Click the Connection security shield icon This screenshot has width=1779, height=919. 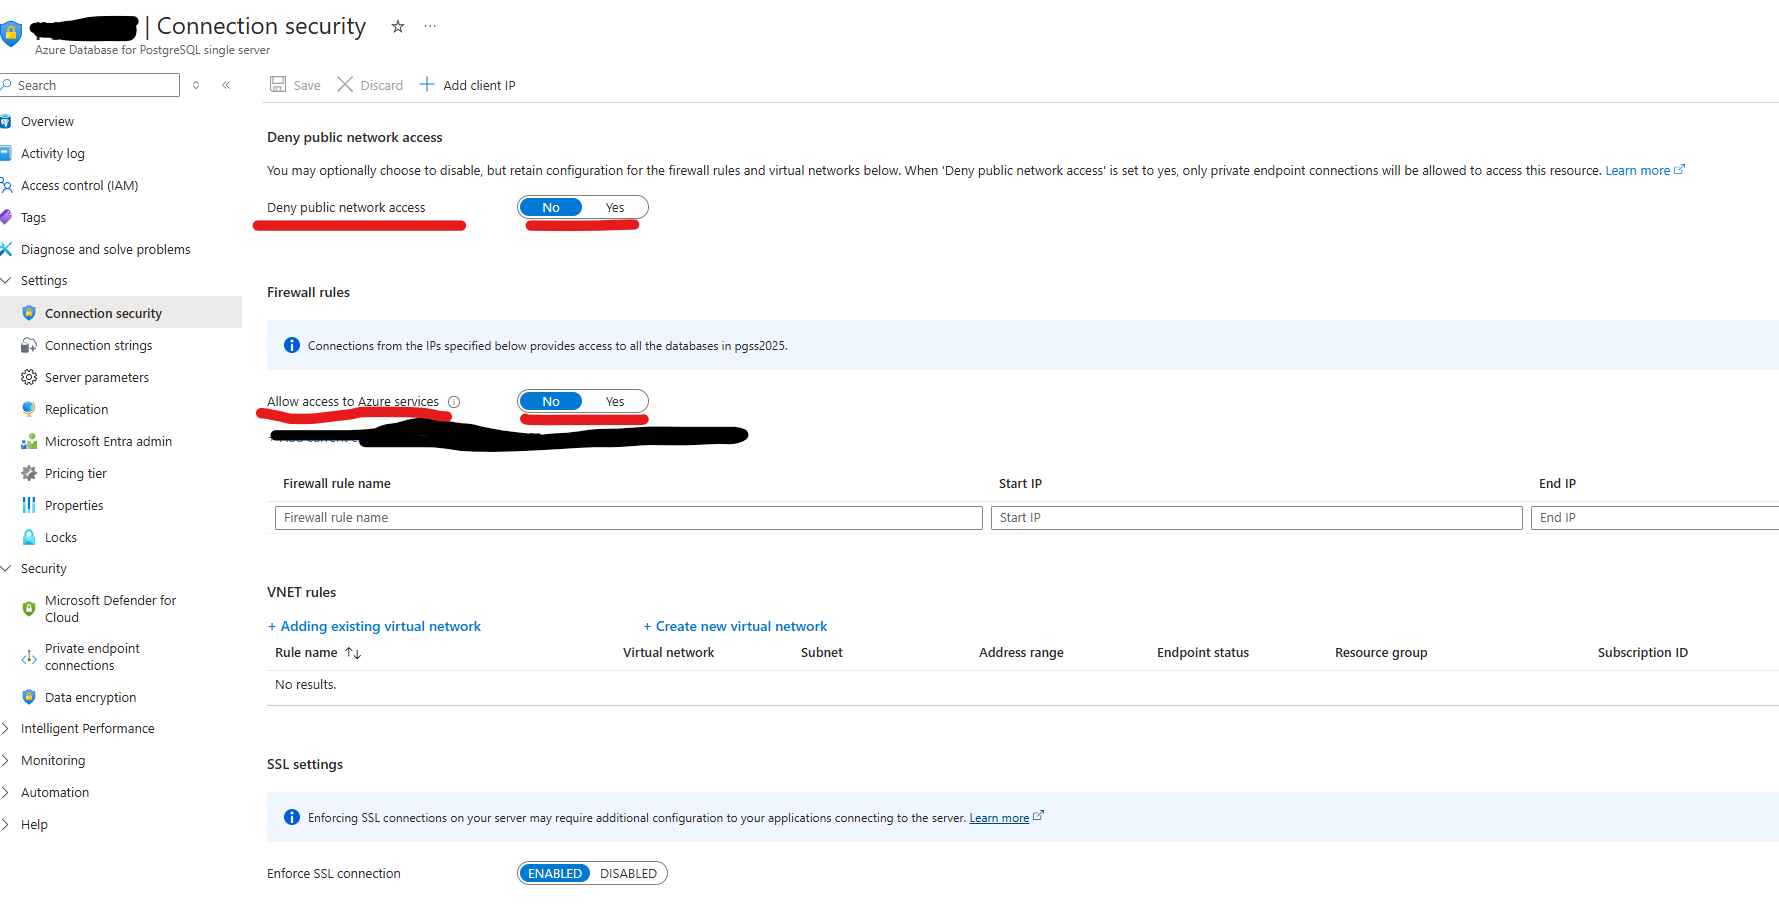point(29,313)
